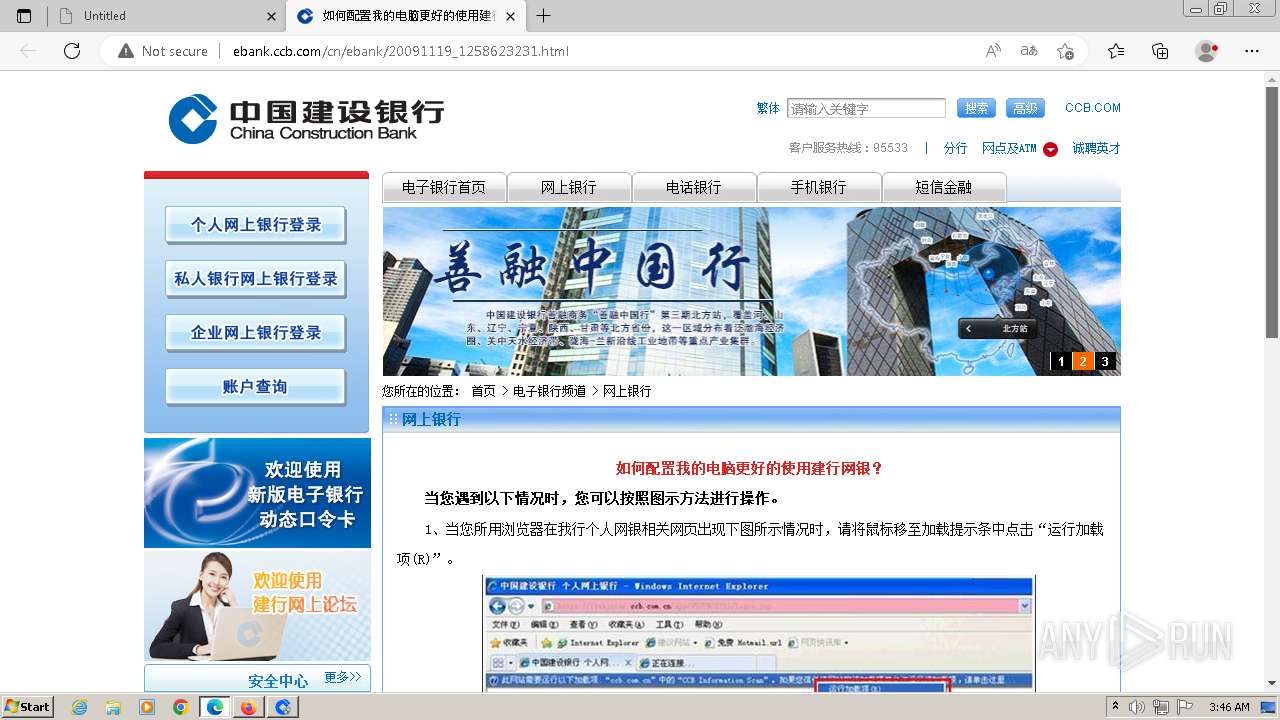
Task: Open Read aloud icon in address bar
Action: pyautogui.click(x=993, y=51)
